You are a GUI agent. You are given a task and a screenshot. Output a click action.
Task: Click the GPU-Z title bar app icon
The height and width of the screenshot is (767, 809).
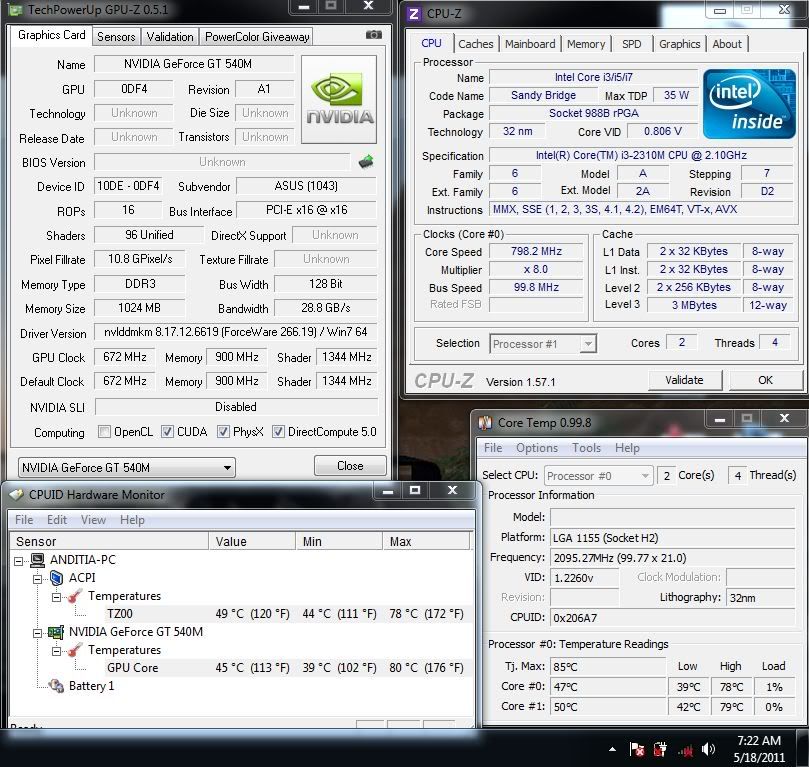click(x=15, y=10)
